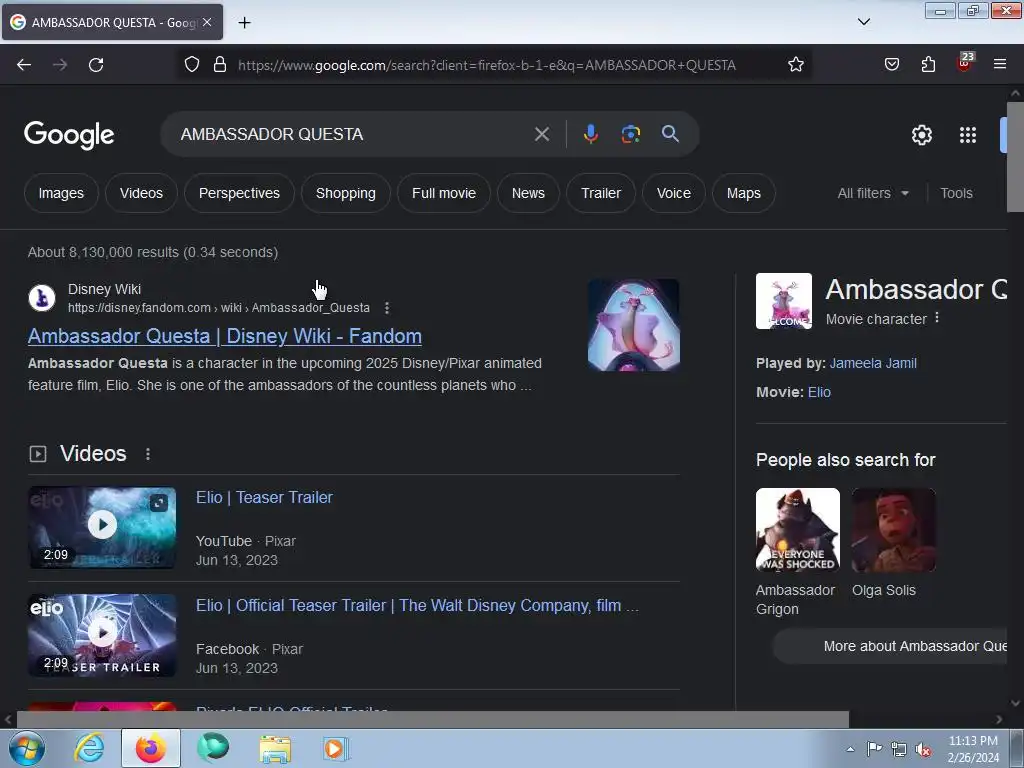The width and height of the screenshot is (1024, 768).
Task: Open the Jameela Jamil link
Action: pos(872,363)
